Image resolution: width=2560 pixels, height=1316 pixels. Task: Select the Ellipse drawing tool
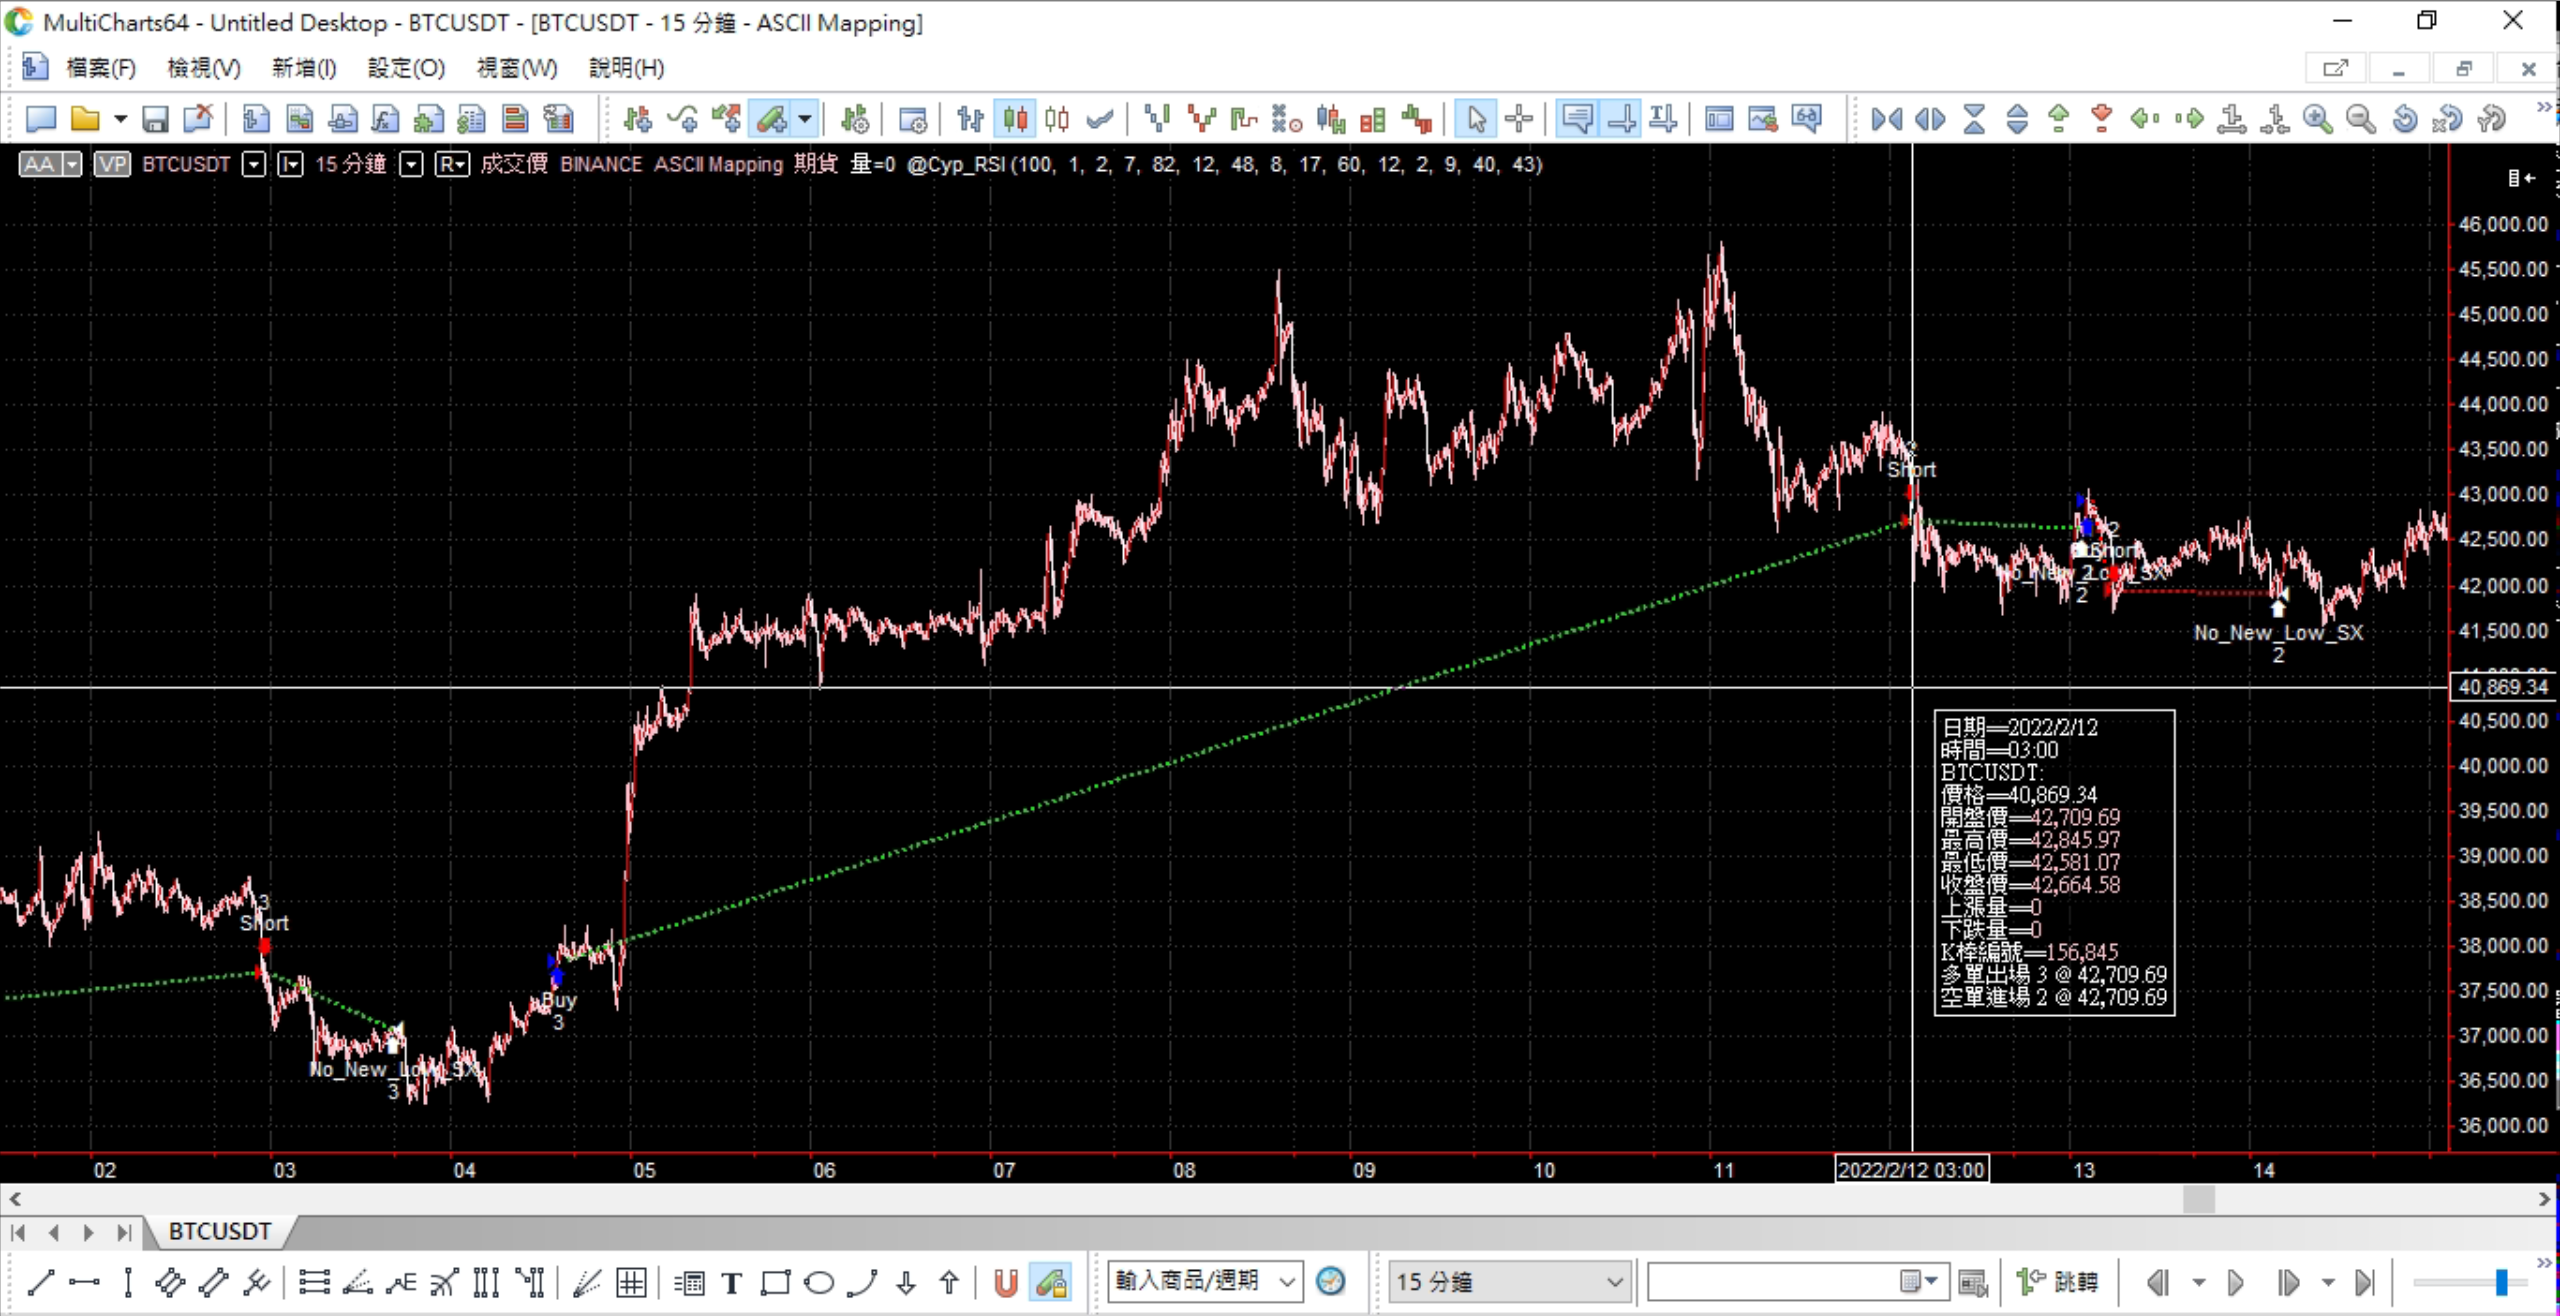click(x=819, y=1283)
